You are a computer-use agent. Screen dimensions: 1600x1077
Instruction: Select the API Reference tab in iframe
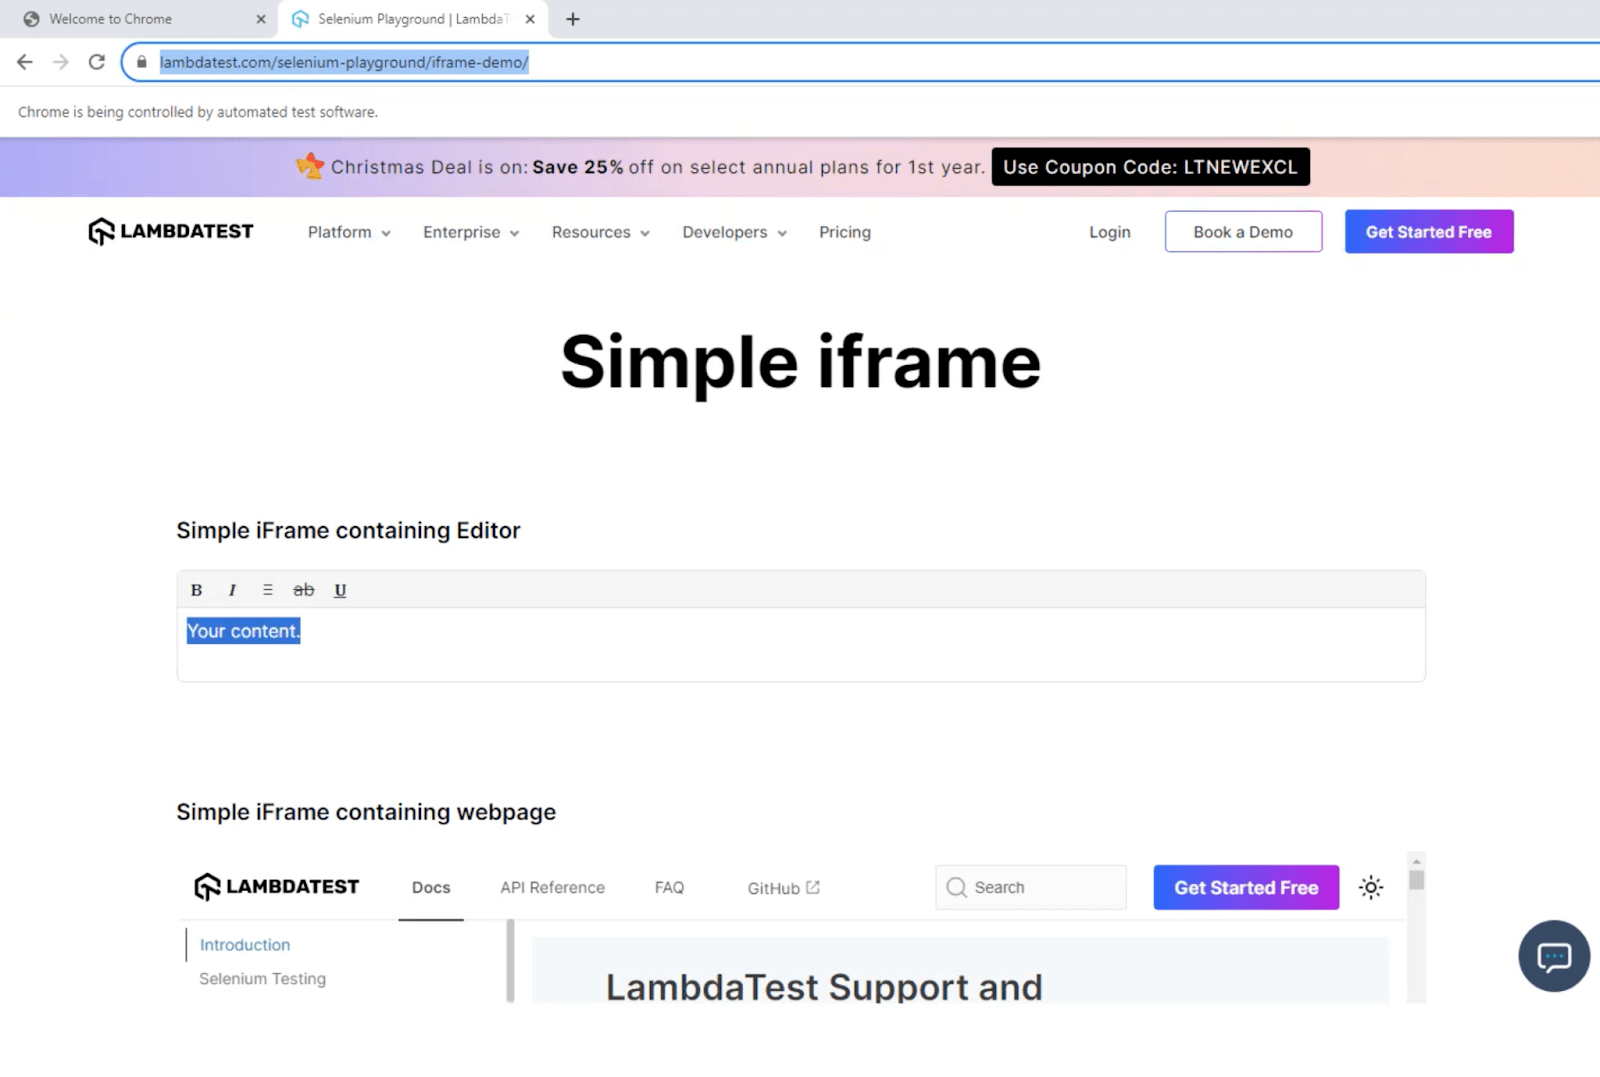[x=552, y=887]
